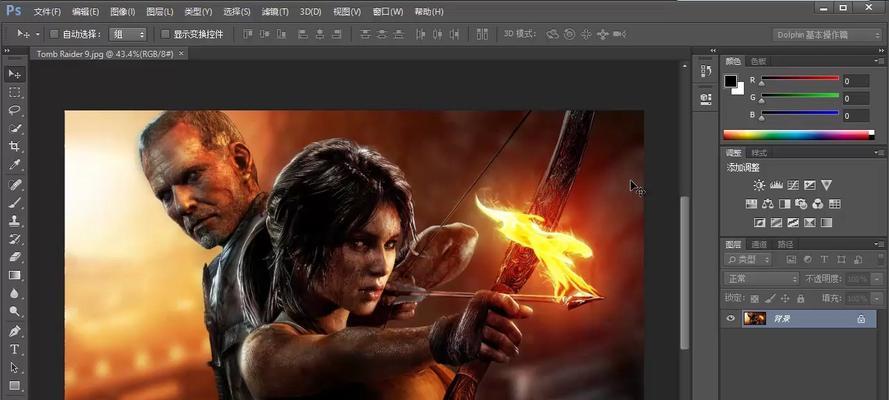Toggle lock transparent pixels icon
Screen dimensions: 889x400
pos(755,298)
